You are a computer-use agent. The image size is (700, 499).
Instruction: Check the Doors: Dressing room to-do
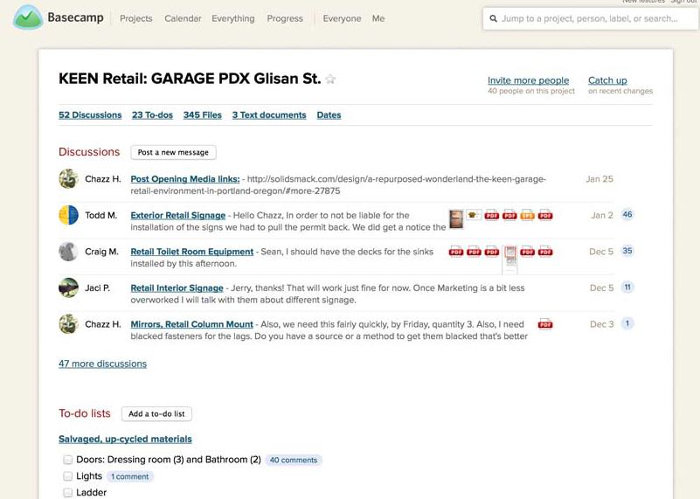point(68,460)
